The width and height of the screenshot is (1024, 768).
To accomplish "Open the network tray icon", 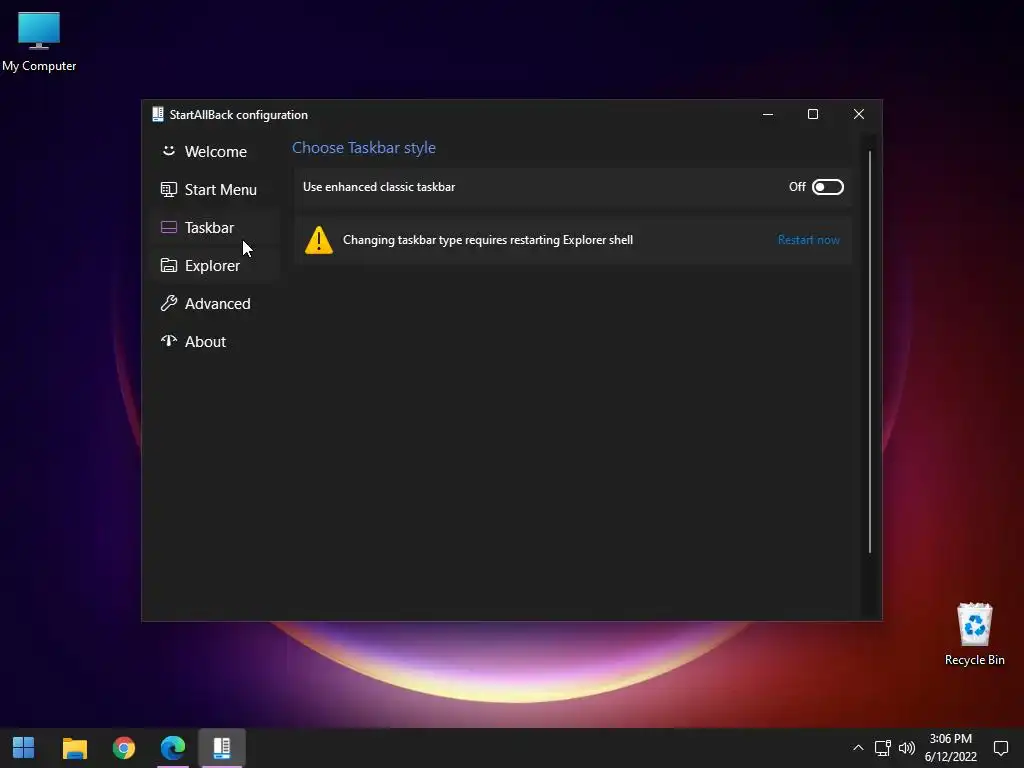I will 883,748.
